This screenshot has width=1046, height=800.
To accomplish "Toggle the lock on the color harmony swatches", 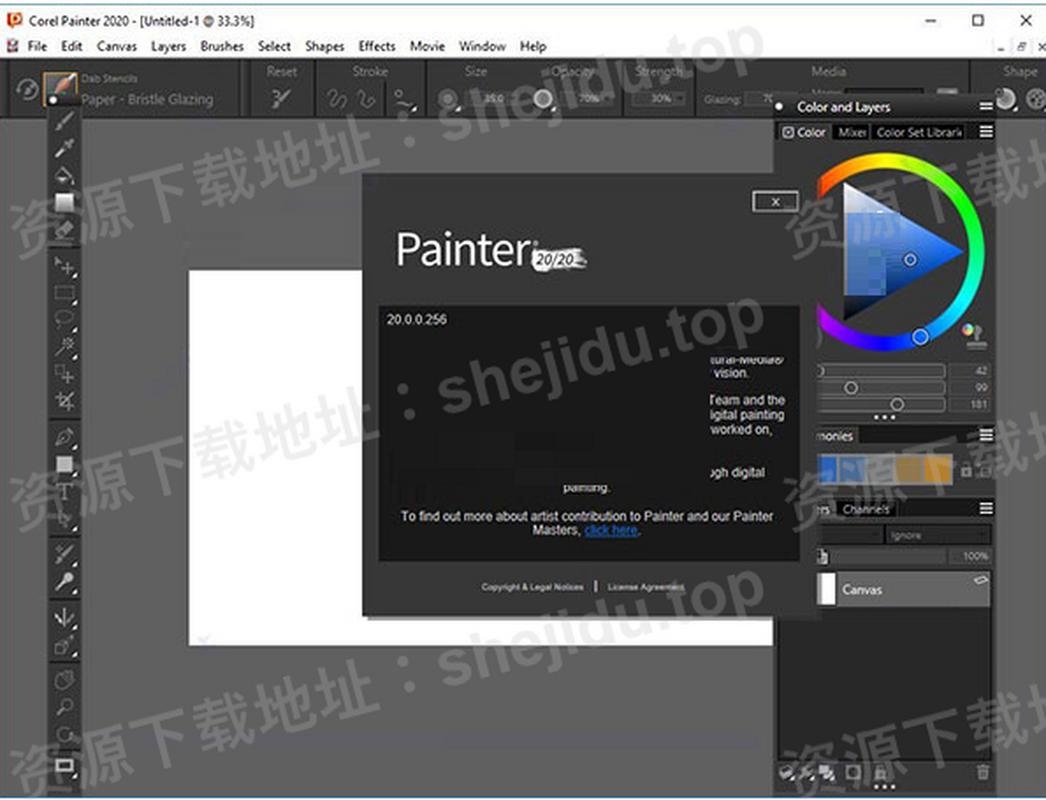I will click(x=966, y=470).
